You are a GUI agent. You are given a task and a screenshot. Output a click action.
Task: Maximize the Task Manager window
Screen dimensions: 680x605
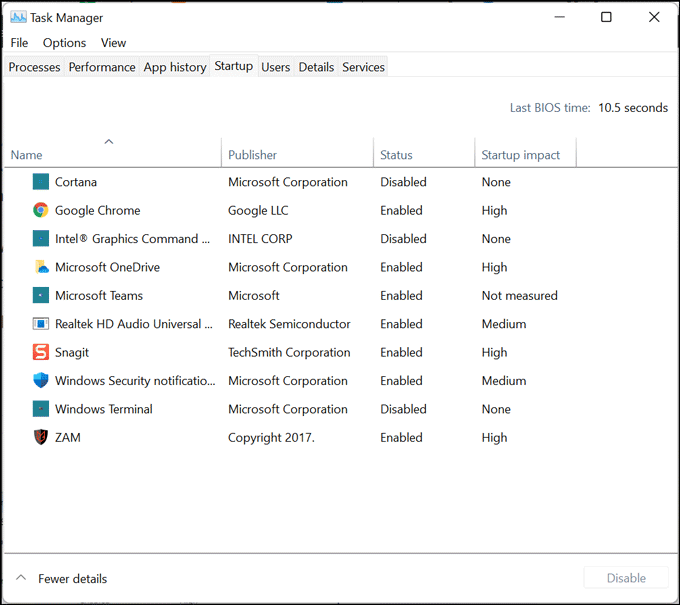coord(606,17)
